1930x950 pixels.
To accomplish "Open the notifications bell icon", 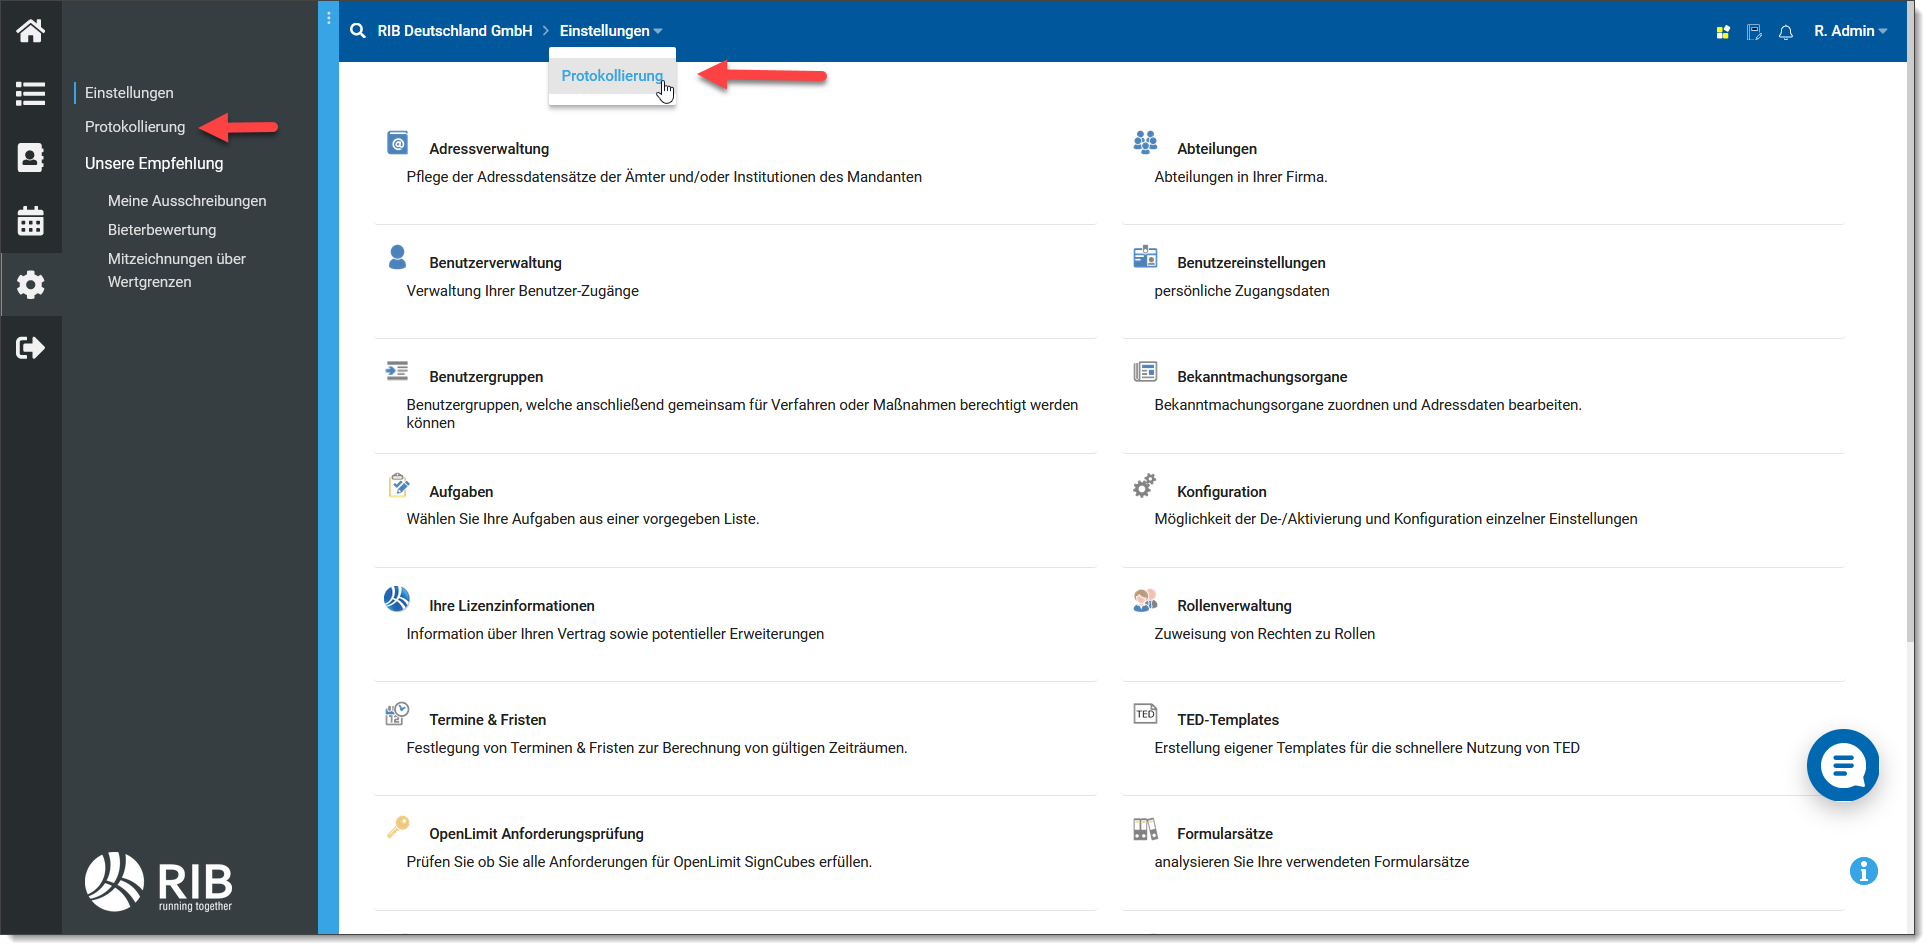I will pos(1786,32).
